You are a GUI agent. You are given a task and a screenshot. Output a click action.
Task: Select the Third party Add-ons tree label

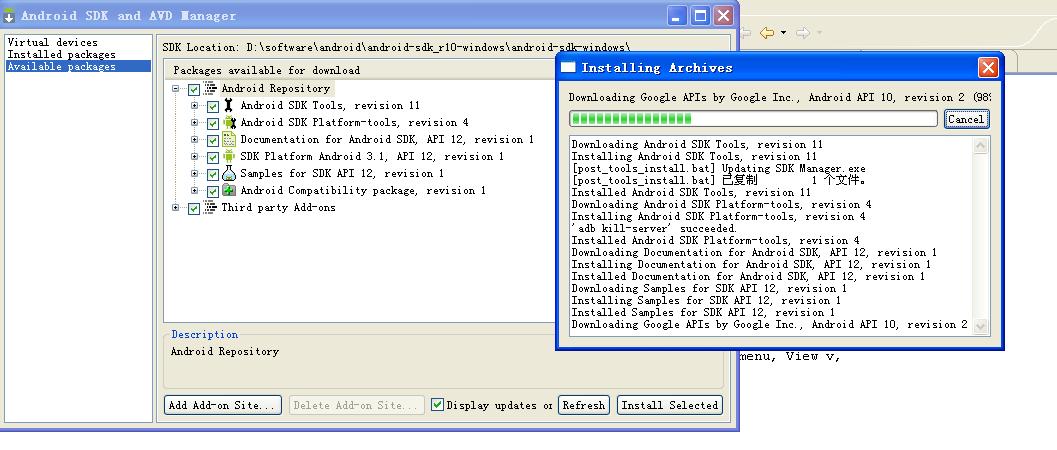278,207
